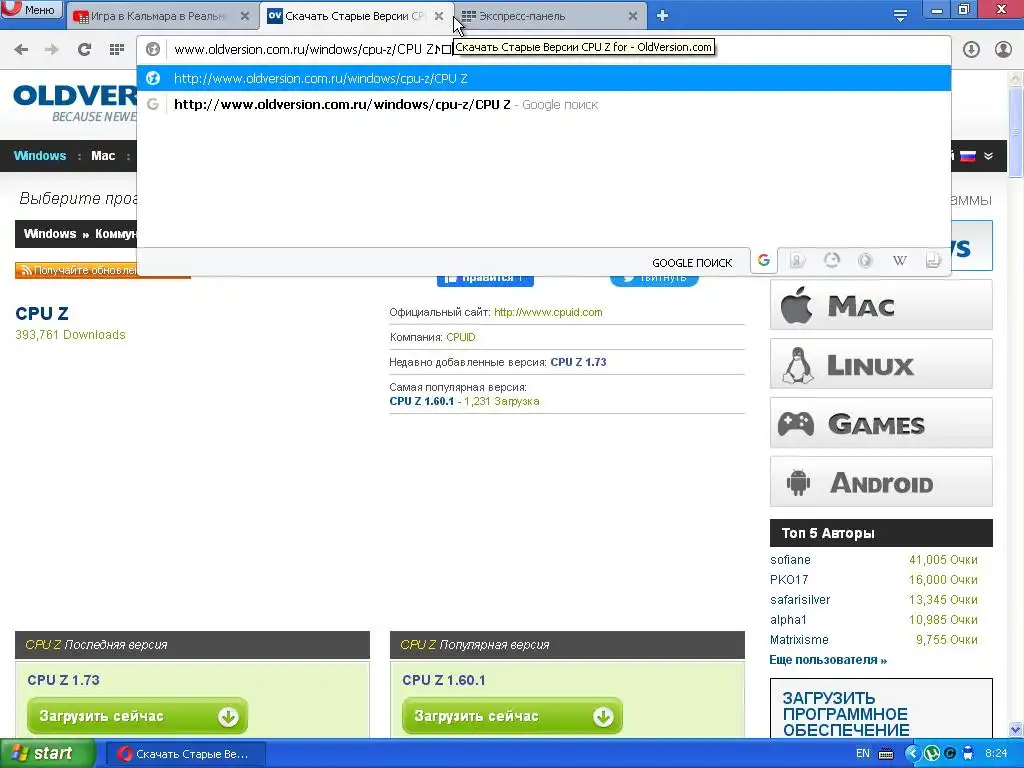This screenshot has width=1024, height=768.
Task: Choose Wikipedia search engine icon
Action: click(899, 261)
